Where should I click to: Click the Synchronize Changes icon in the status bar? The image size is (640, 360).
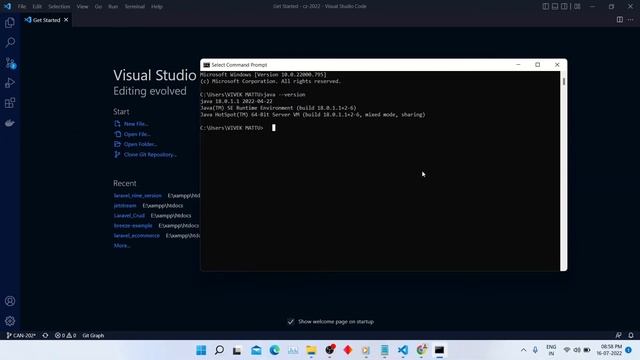pyautogui.click(x=45, y=336)
